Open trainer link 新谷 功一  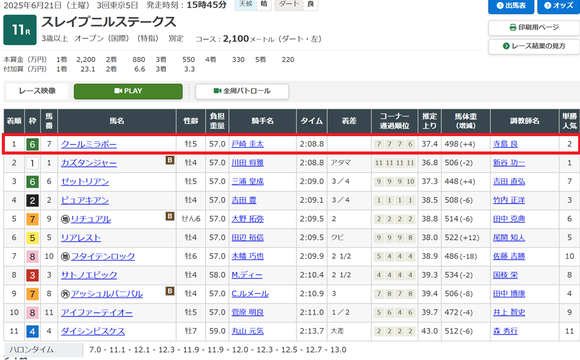coord(509,163)
